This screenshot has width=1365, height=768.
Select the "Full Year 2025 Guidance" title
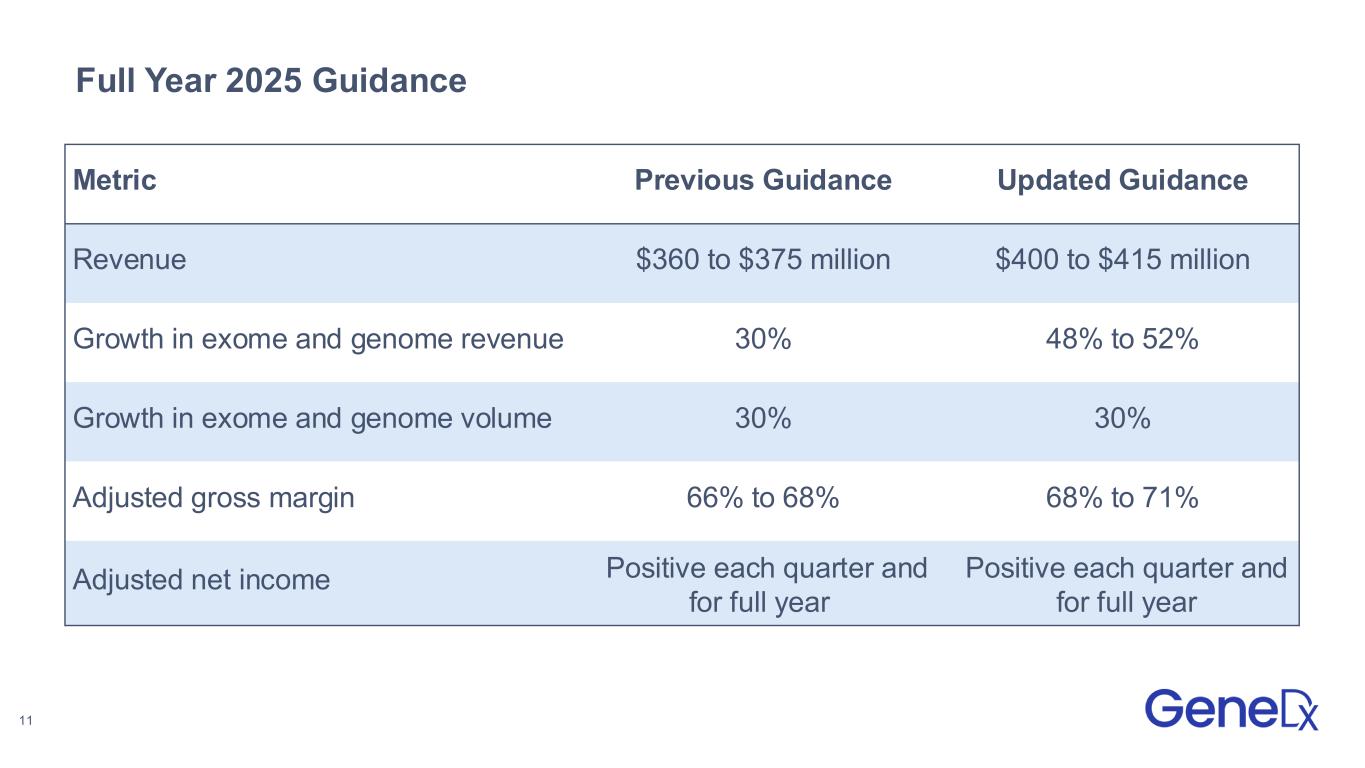point(271,81)
